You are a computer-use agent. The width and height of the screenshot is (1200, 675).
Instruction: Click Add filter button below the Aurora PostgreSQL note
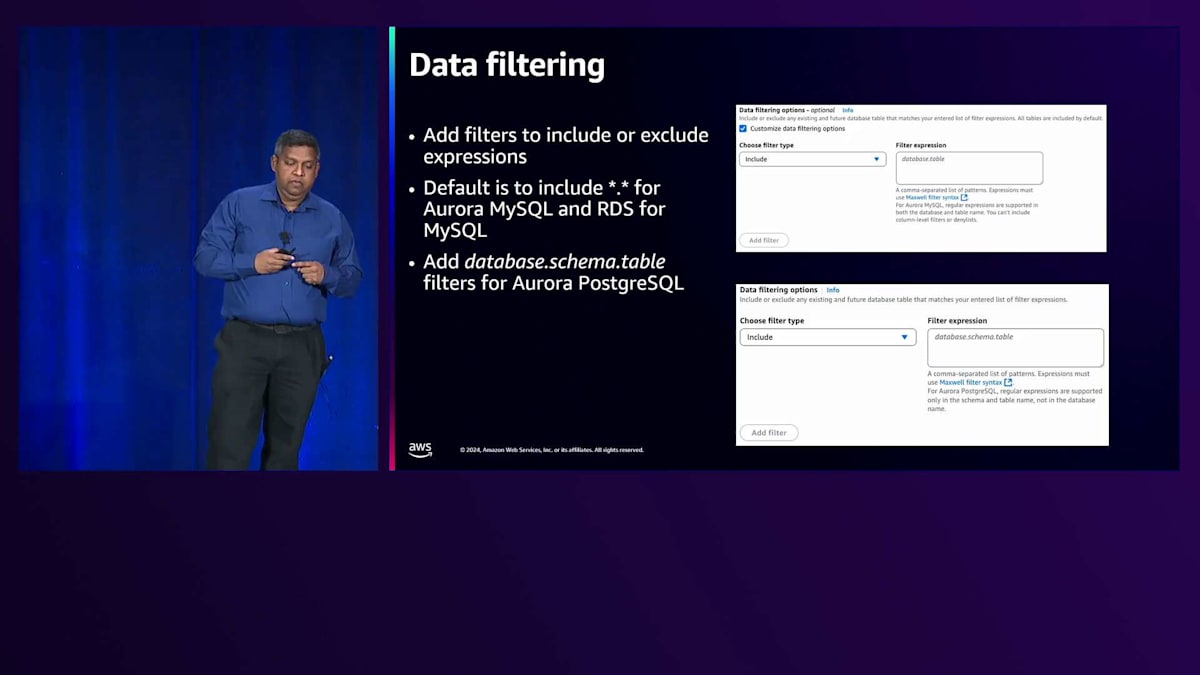point(769,433)
